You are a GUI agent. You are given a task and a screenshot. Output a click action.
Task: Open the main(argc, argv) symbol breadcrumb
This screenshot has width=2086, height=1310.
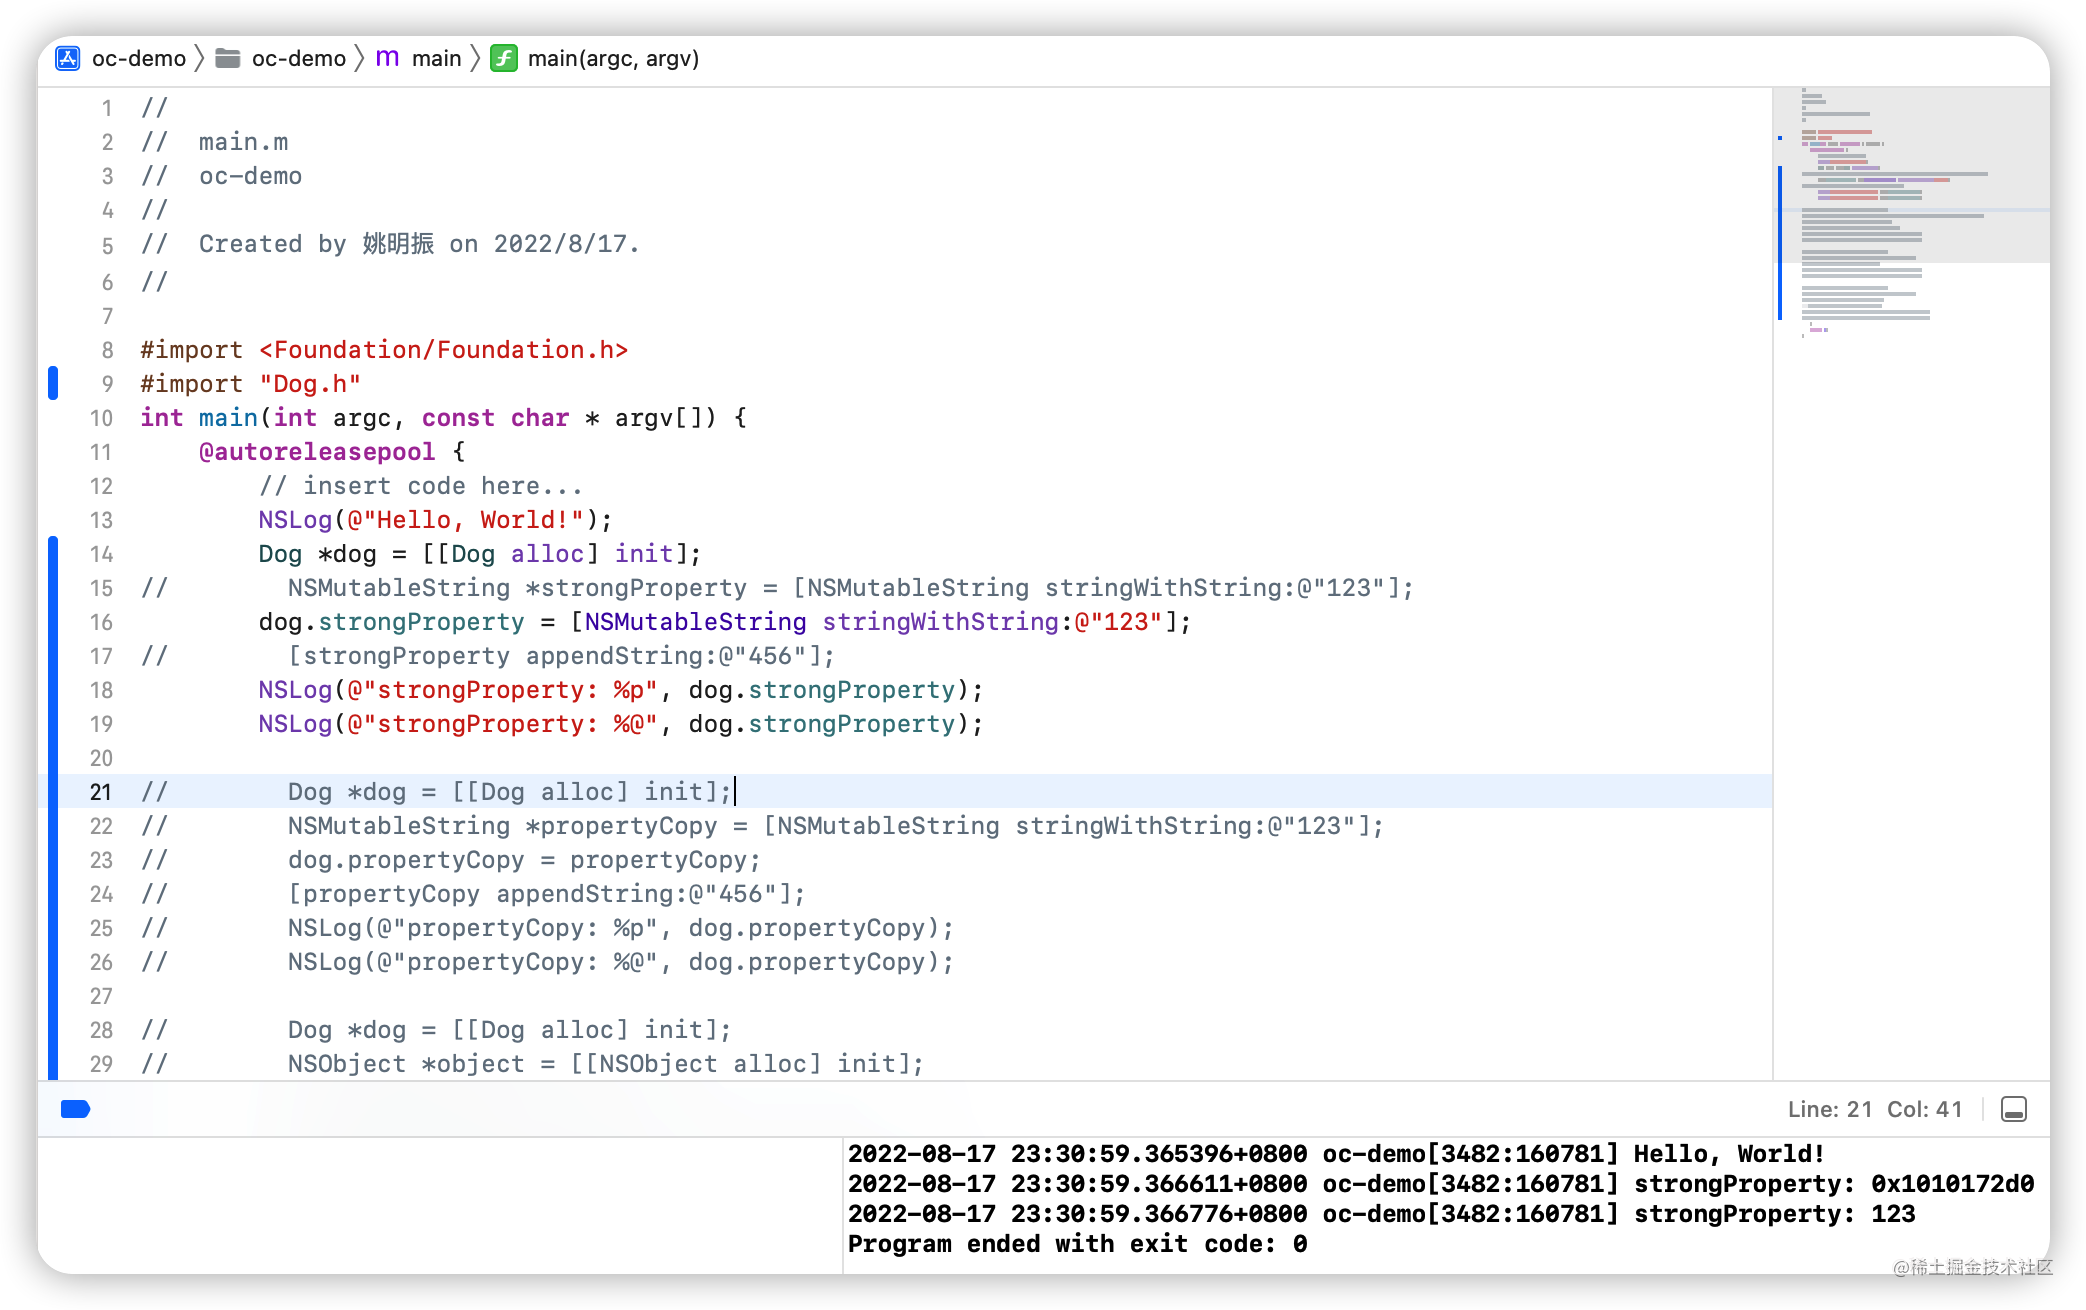point(613,58)
